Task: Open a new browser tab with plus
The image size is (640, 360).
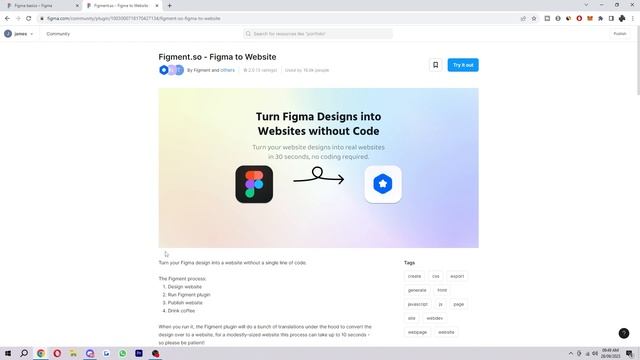Action: [169, 6]
